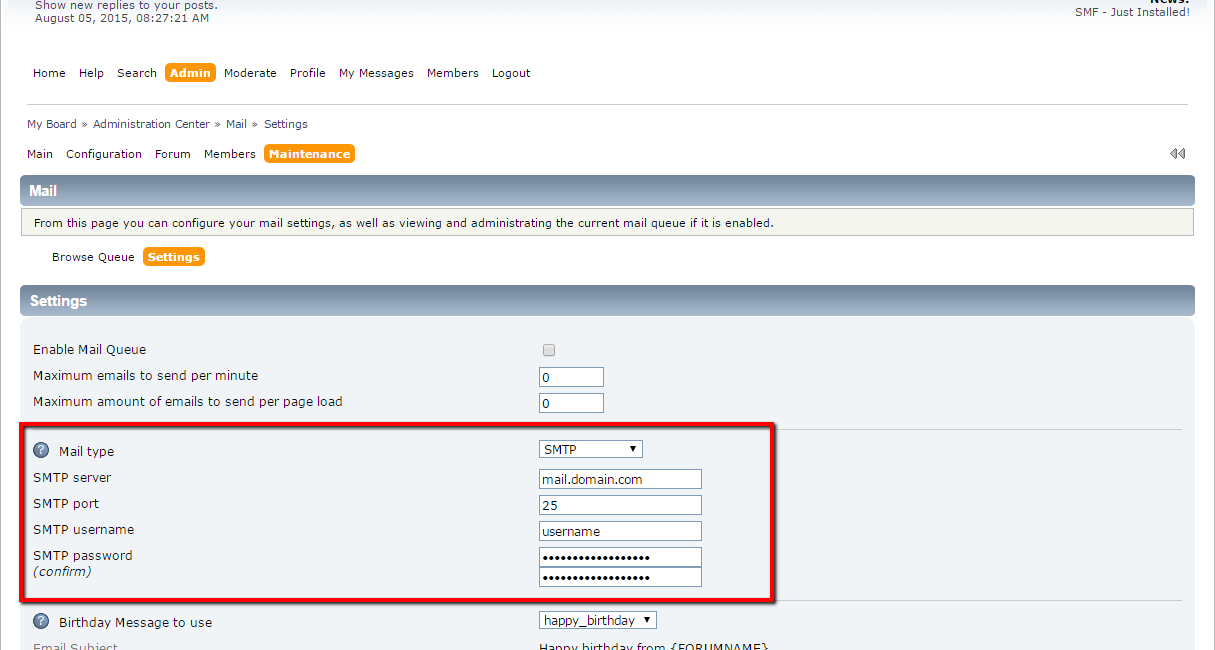Open My Messages from the navigation bar
1215x650 pixels.
click(376, 72)
